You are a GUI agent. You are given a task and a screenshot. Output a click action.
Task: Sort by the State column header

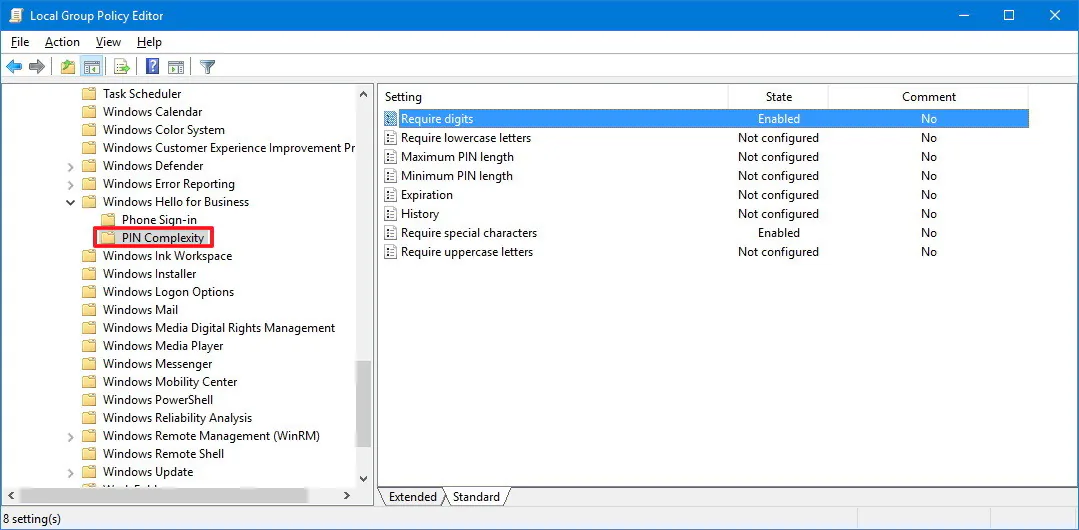778,97
